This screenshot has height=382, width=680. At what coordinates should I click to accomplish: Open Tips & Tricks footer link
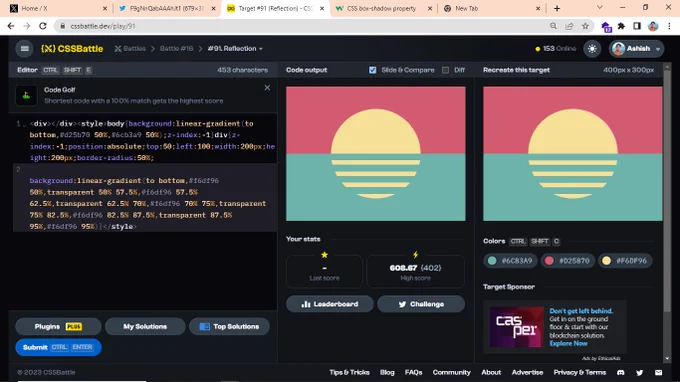(349, 372)
